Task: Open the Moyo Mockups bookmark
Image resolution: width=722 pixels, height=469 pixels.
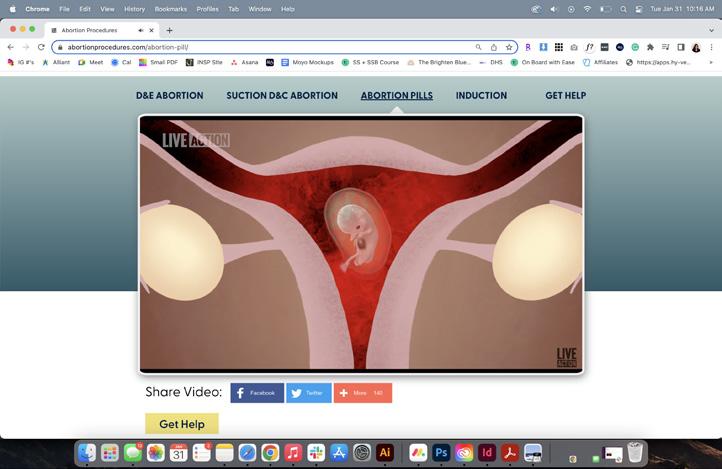Action: coord(308,62)
